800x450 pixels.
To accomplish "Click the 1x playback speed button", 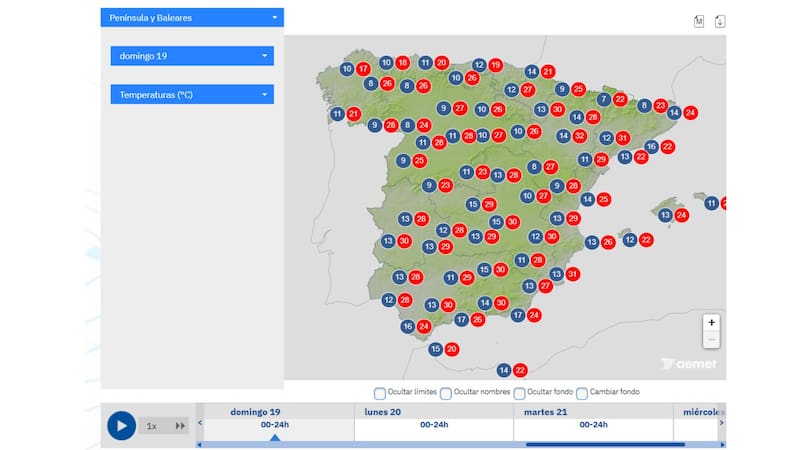I will tap(152, 426).
